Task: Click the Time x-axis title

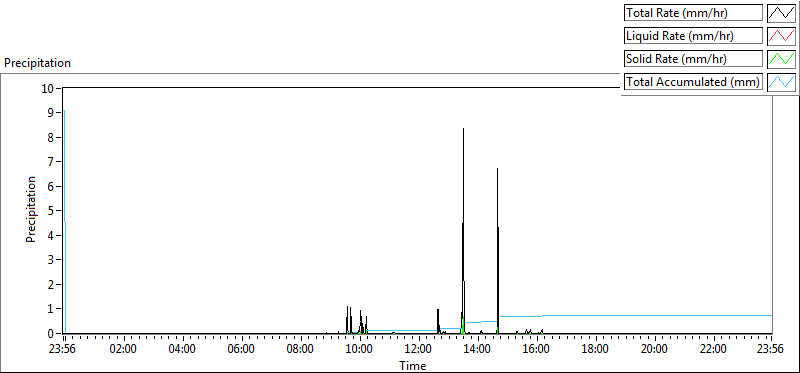Action: coord(413,365)
